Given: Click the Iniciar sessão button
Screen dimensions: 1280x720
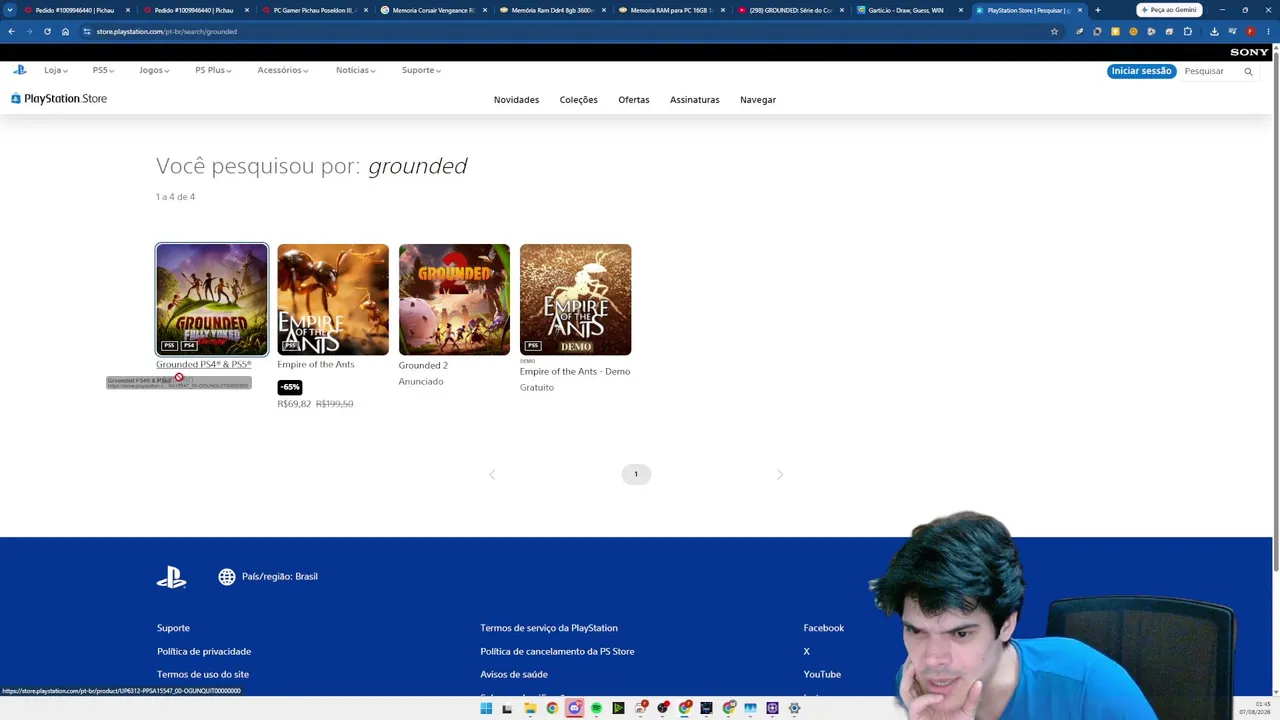Looking at the screenshot, I should click(1141, 71).
